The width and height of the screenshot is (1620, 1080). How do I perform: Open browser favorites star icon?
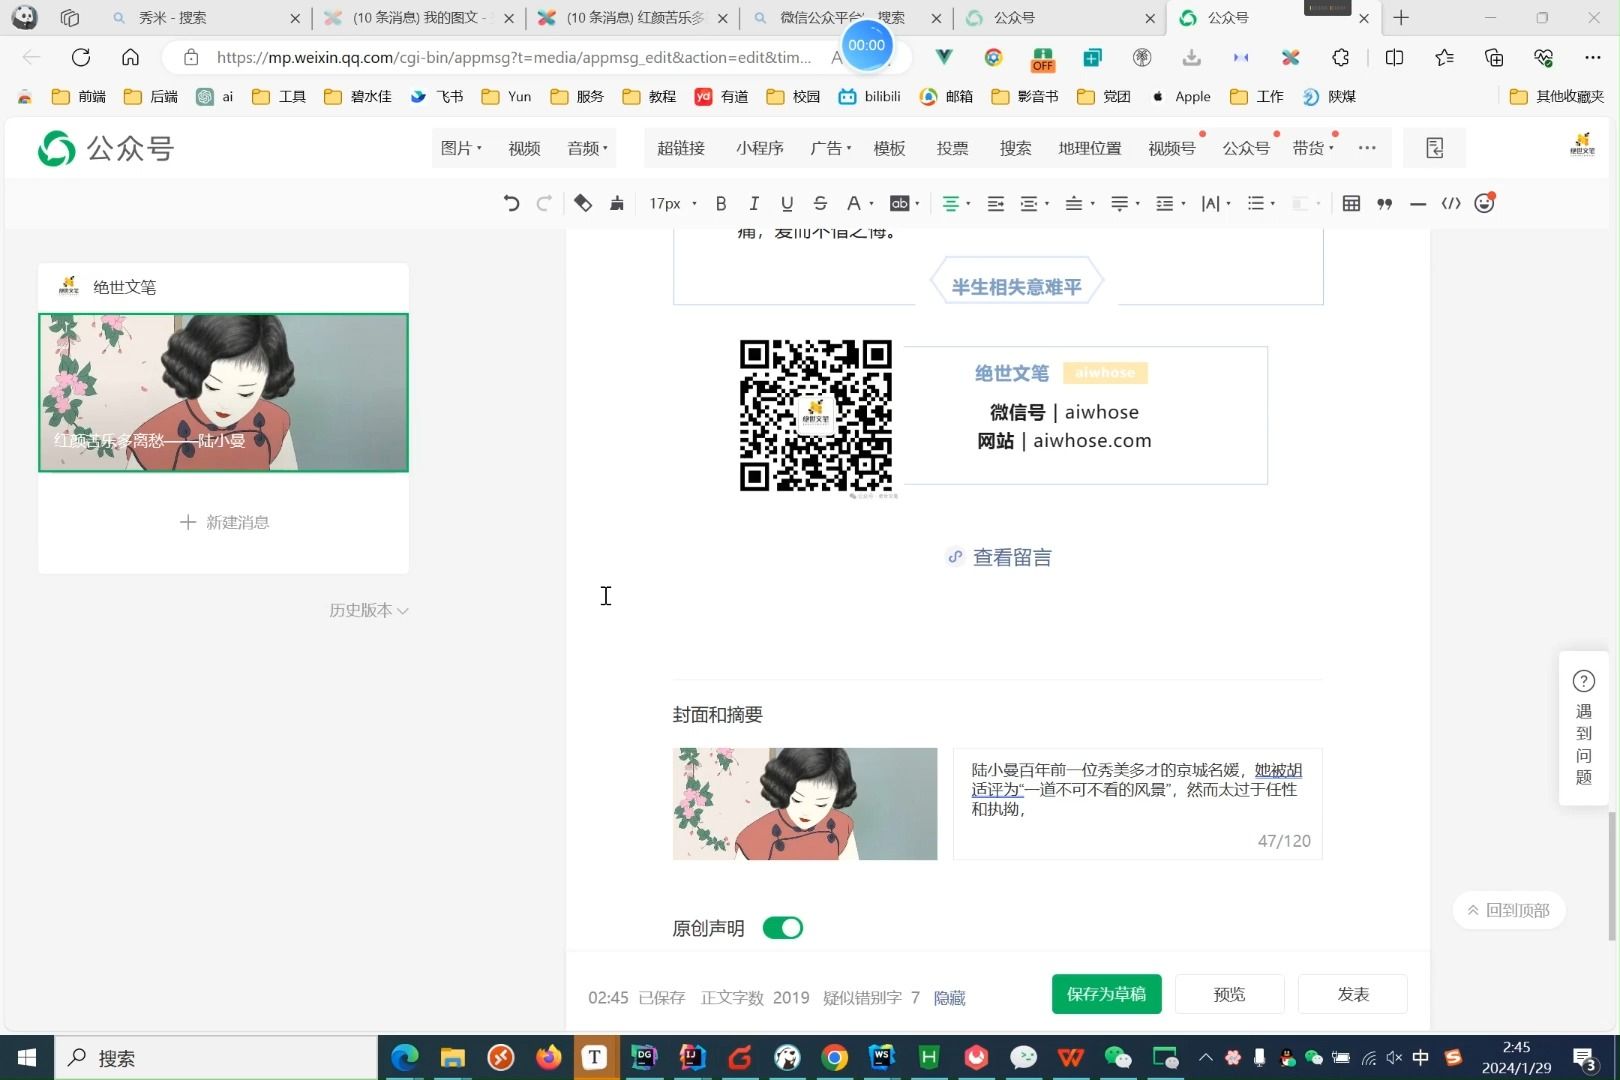1444,57
